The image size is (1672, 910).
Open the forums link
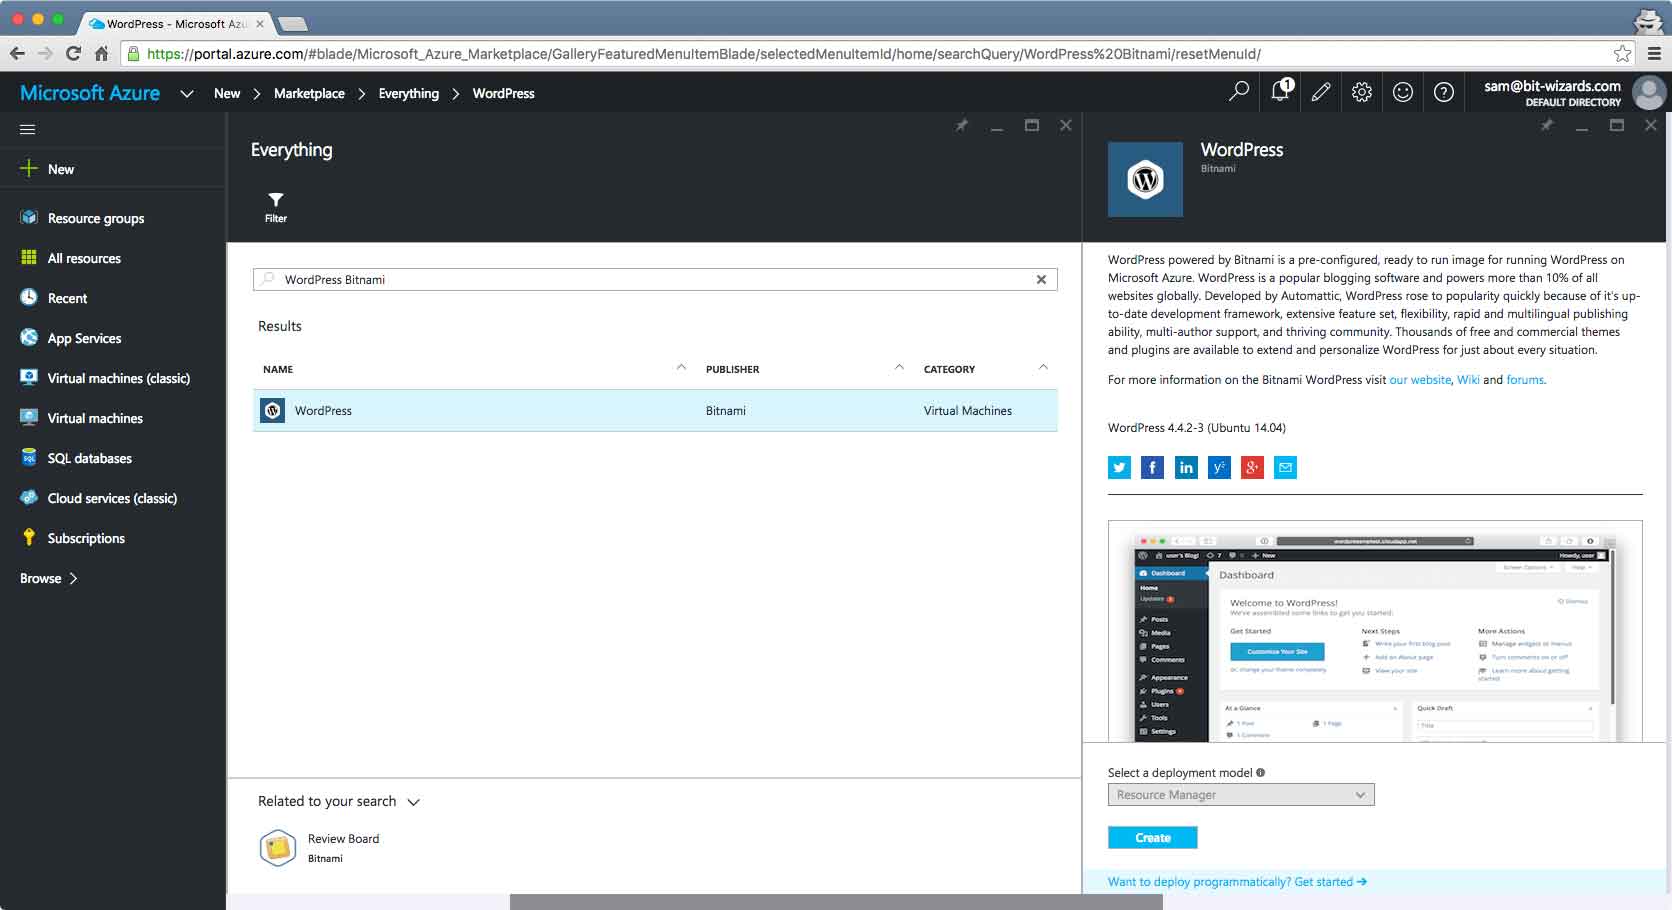click(1525, 380)
